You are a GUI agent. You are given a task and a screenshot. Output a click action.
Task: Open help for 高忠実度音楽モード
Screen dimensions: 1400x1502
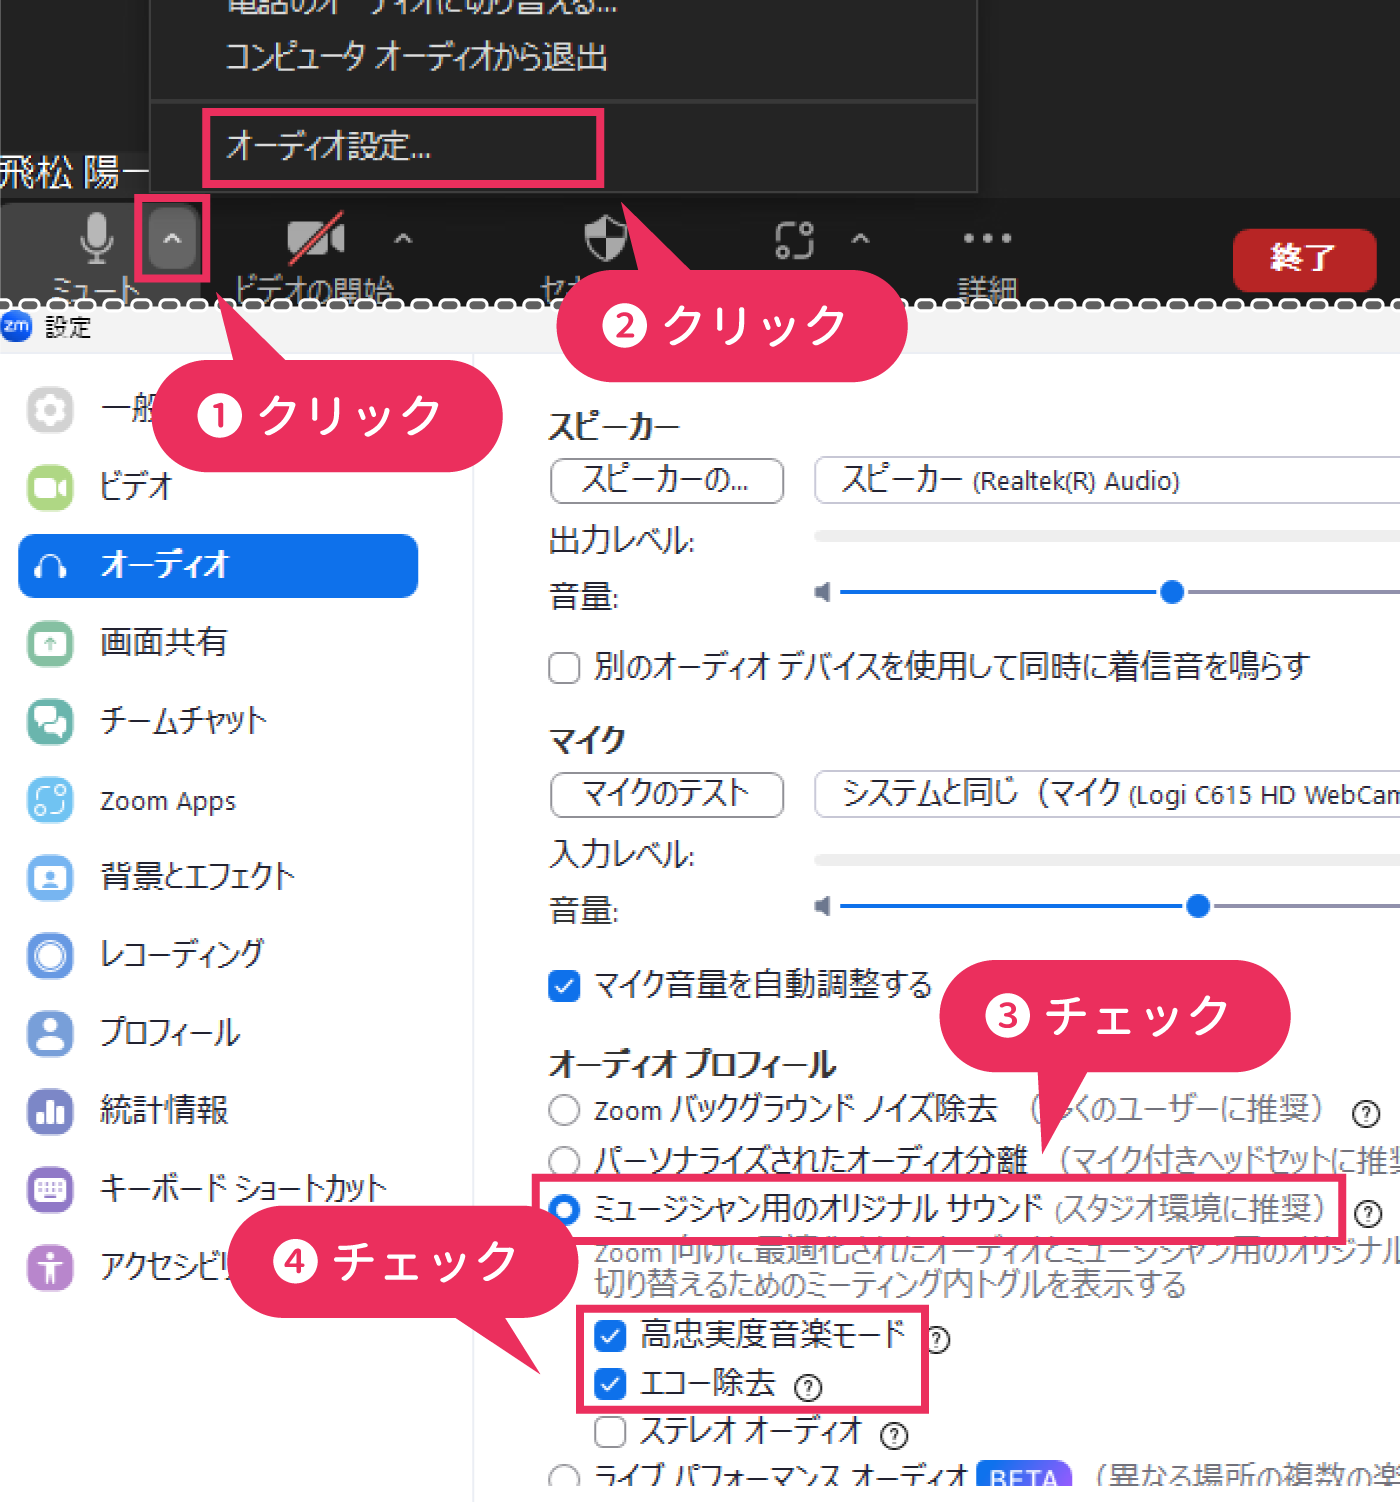[x=938, y=1339]
